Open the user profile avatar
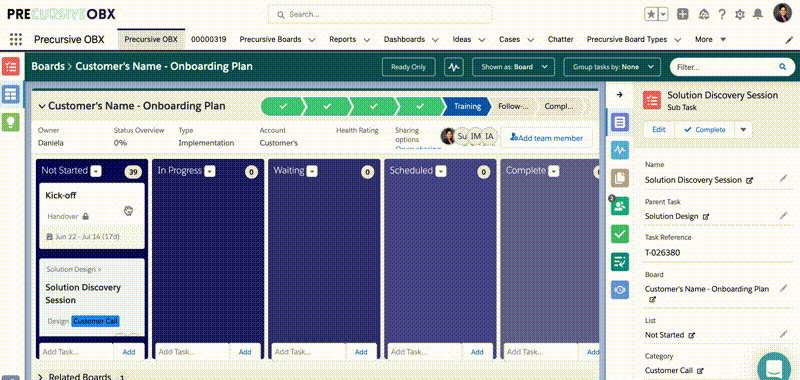800x380 pixels. (x=782, y=13)
